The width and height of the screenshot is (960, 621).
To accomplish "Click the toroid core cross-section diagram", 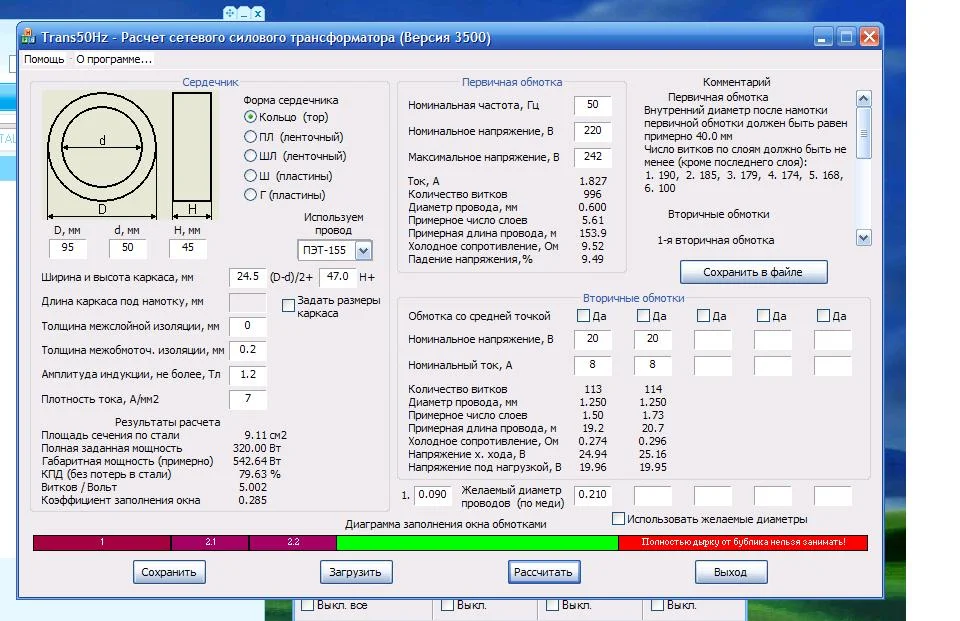I will coord(102,146).
